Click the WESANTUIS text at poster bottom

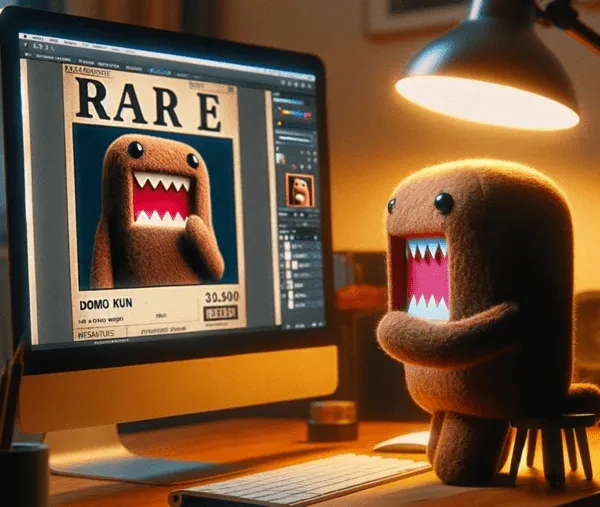[96, 334]
